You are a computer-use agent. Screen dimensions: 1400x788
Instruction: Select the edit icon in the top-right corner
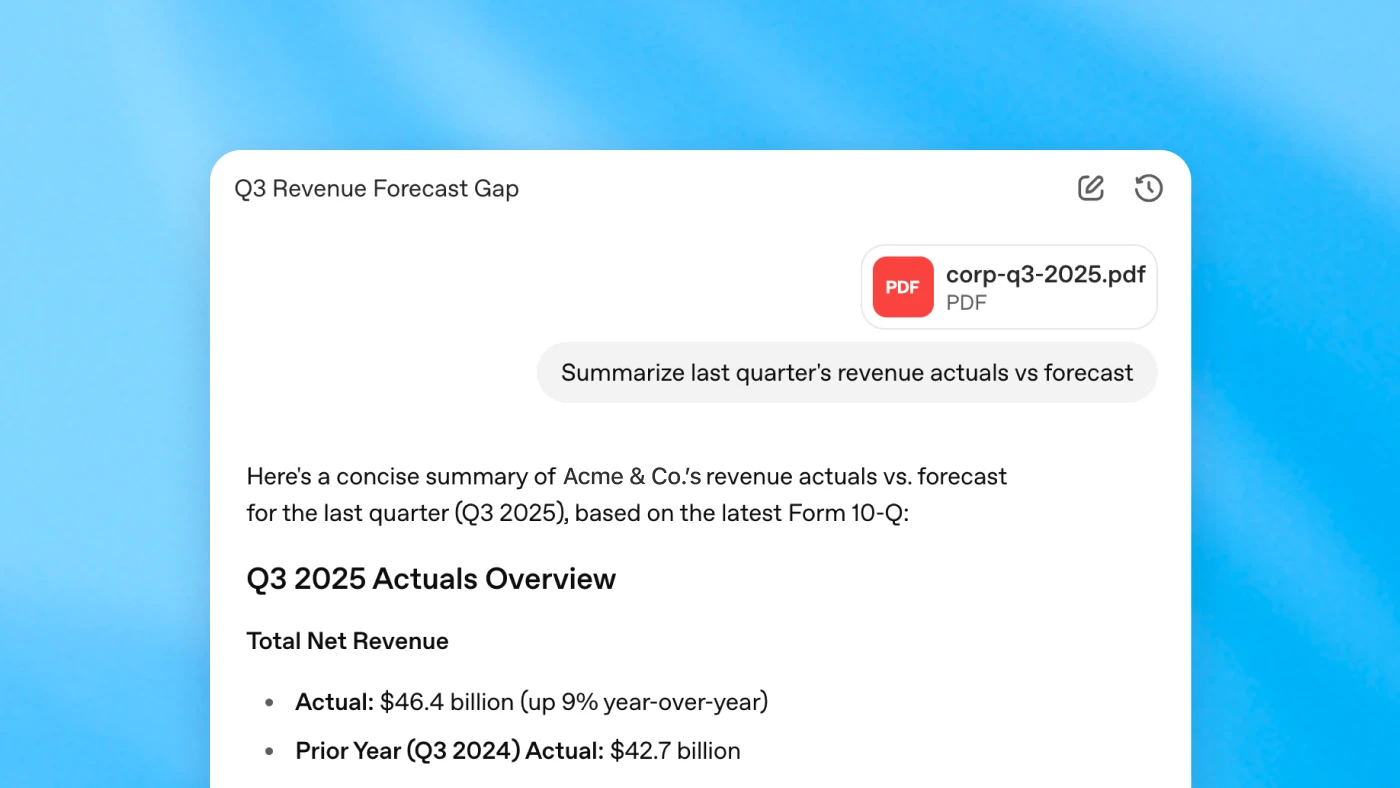pyautogui.click(x=1090, y=188)
